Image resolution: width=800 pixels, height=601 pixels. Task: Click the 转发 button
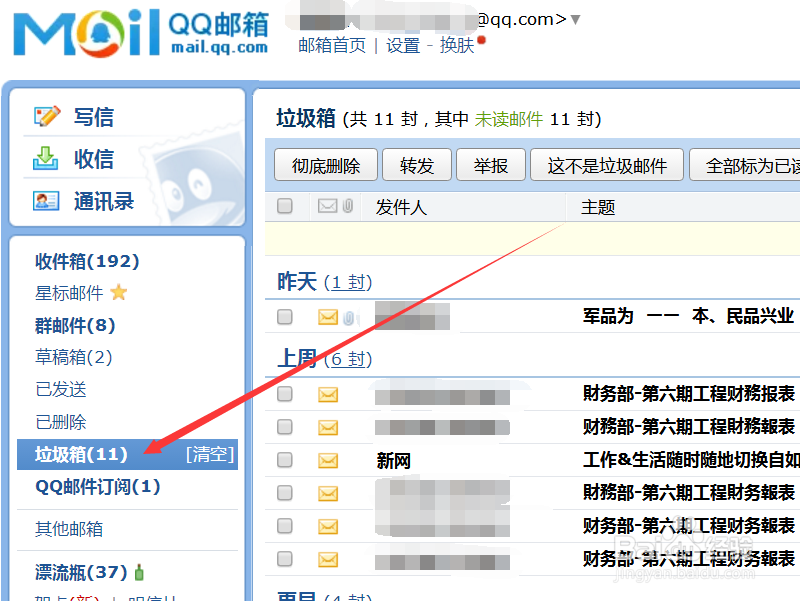pos(417,165)
